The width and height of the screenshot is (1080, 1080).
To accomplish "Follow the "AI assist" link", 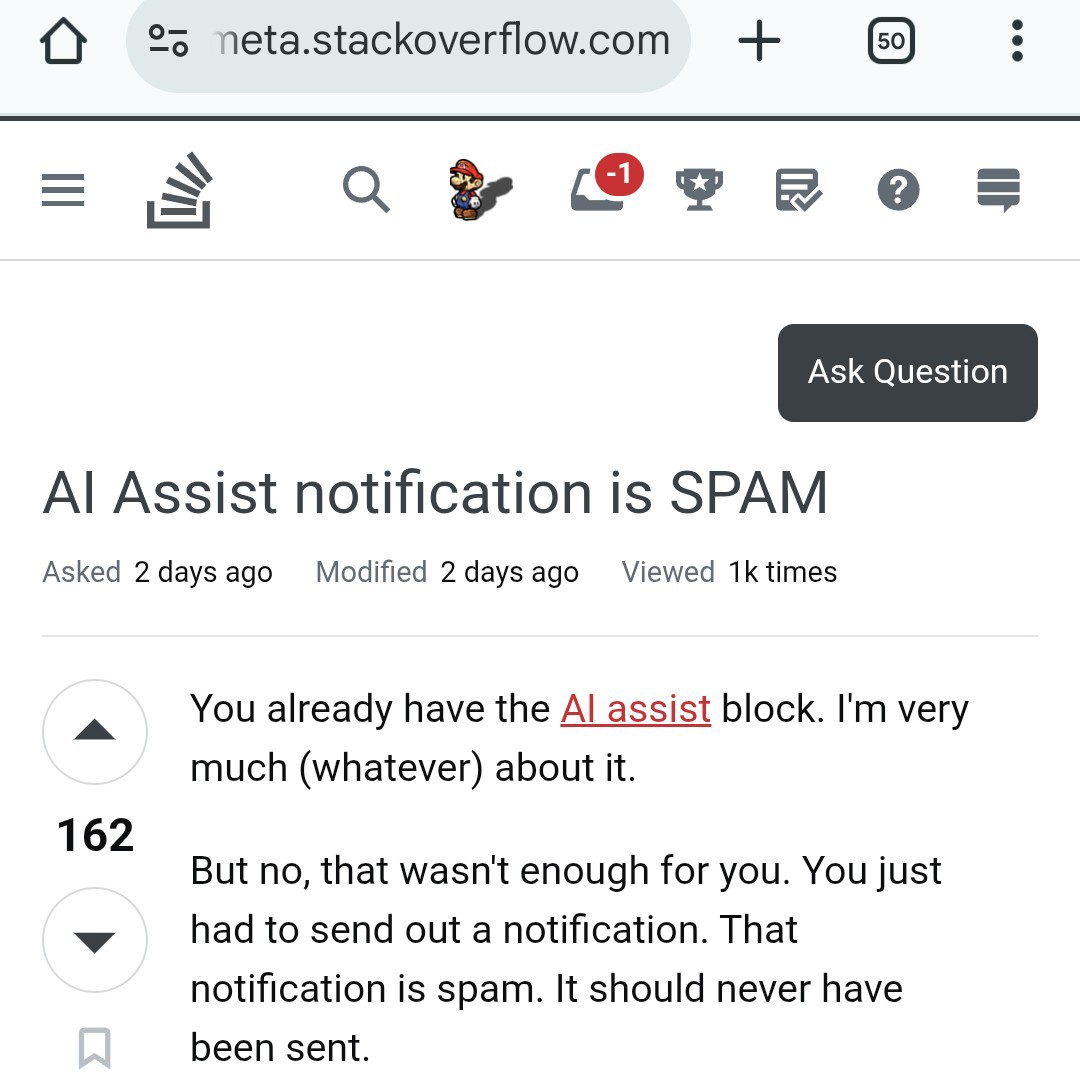I will [636, 709].
